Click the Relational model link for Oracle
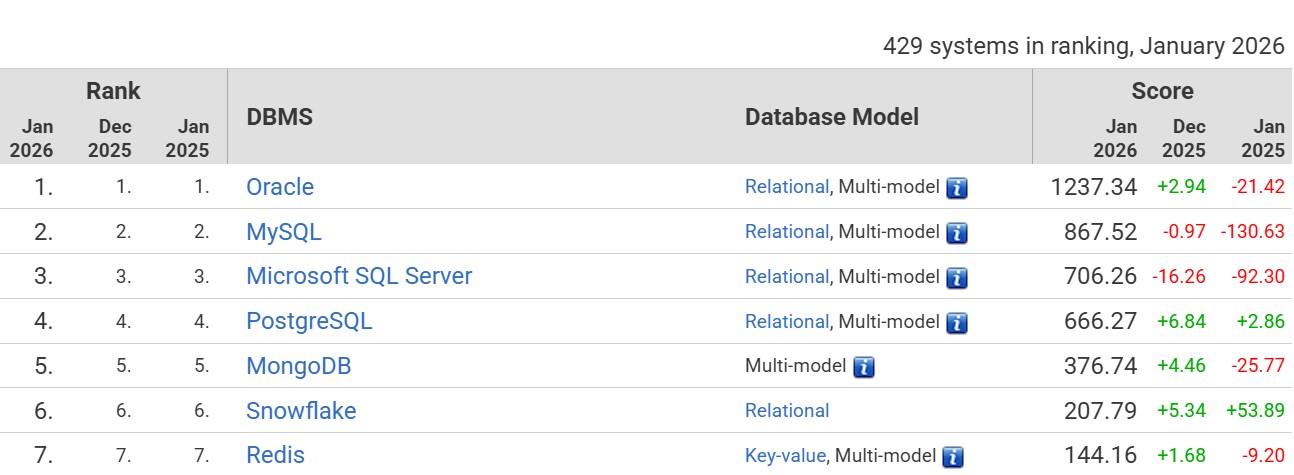The width and height of the screenshot is (1294, 475). pos(786,187)
